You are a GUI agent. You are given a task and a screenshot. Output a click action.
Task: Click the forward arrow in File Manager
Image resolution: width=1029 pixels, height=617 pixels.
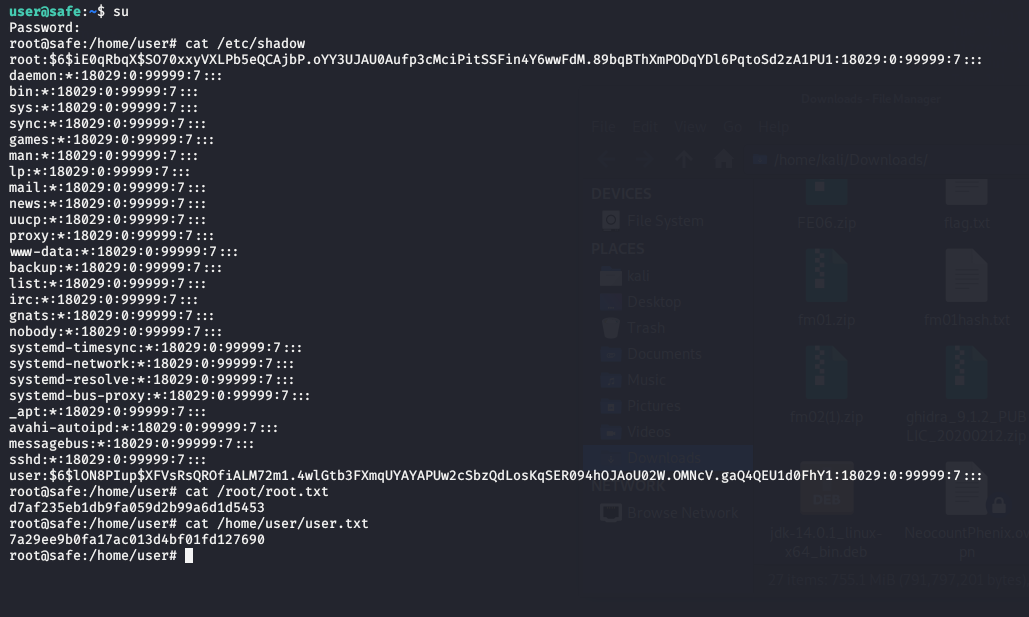pos(645,160)
